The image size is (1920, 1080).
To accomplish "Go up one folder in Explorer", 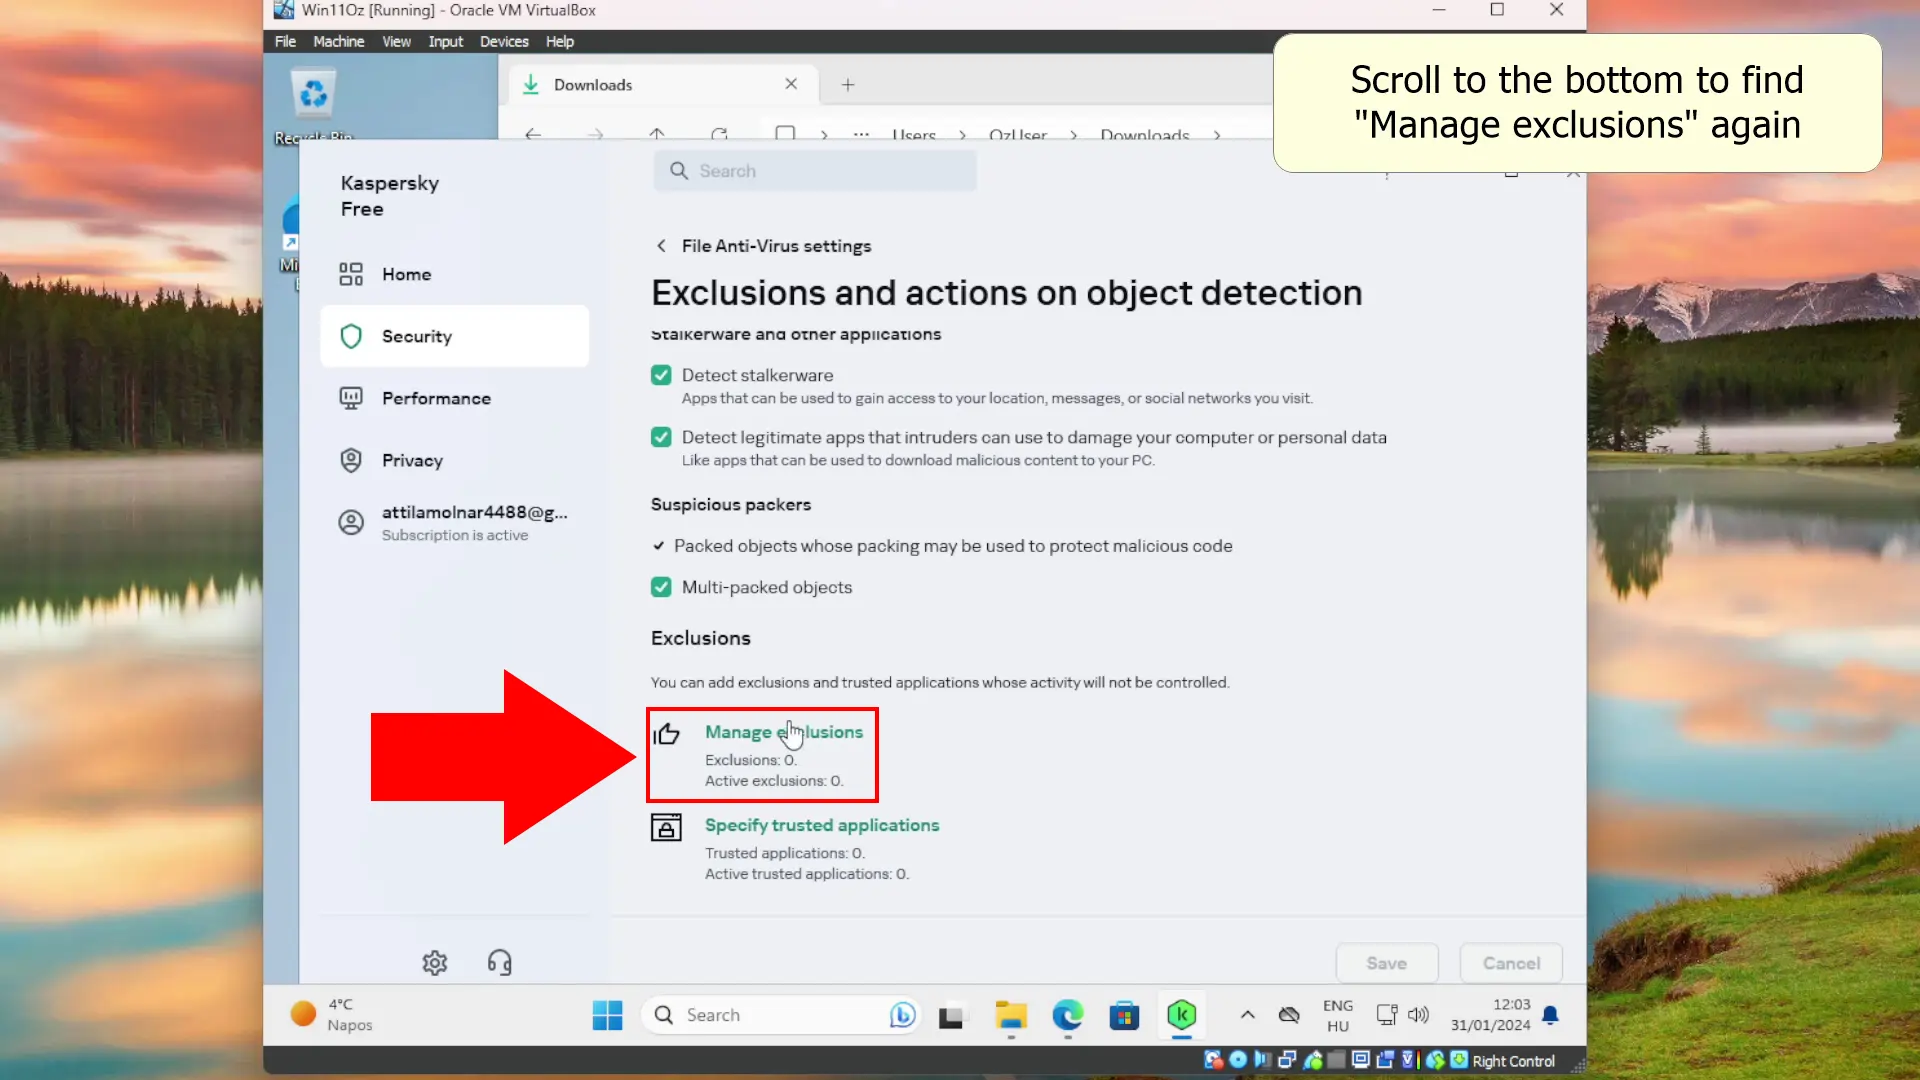I will 657,134.
